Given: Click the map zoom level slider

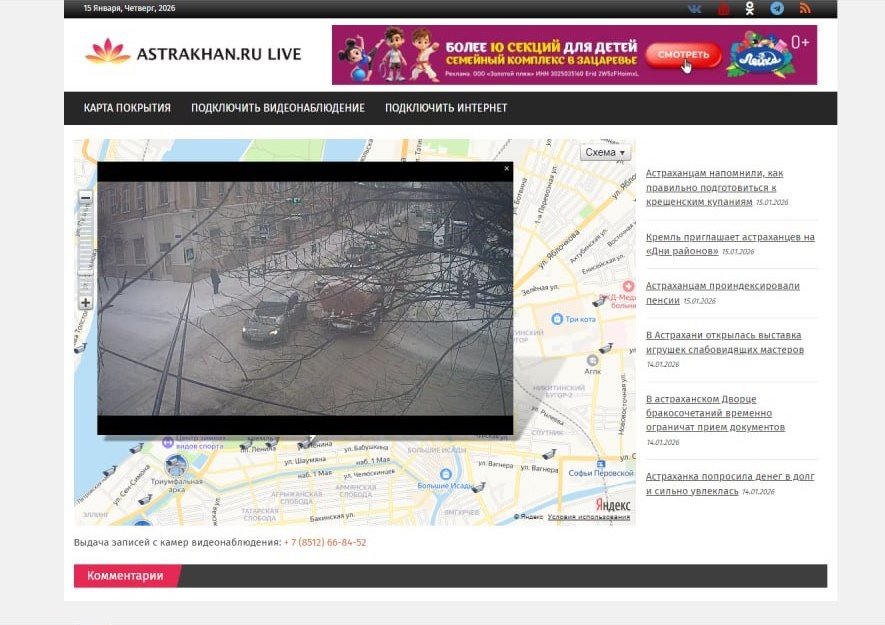Looking at the screenshot, I should (x=85, y=250).
